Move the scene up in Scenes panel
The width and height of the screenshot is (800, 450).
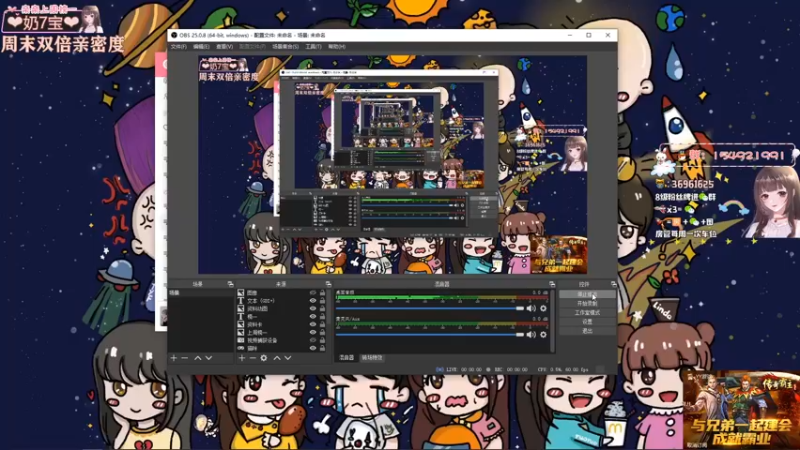[197, 358]
